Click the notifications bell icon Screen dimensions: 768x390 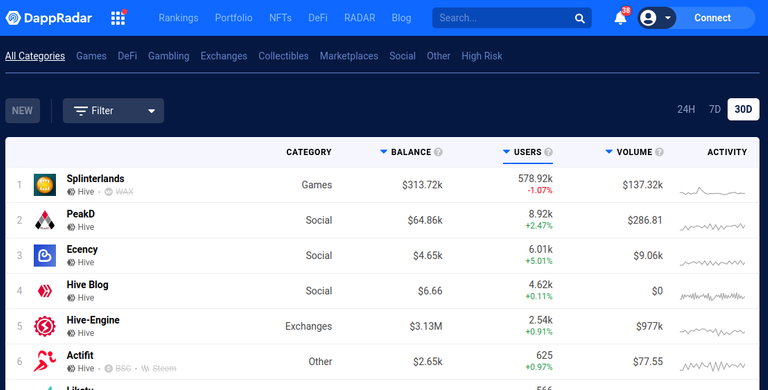point(620,18)
